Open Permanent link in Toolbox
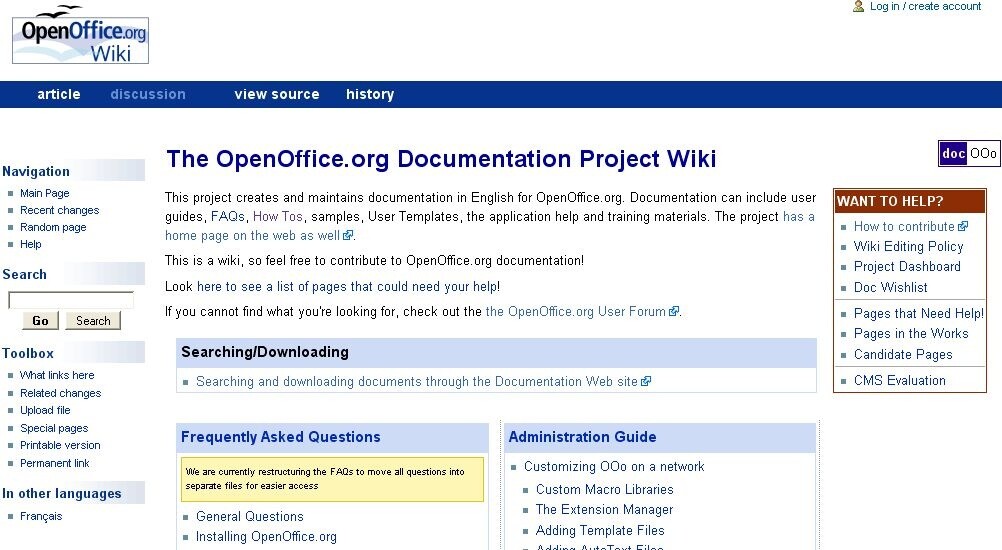Screen dimensions: 1002x550 54,463
